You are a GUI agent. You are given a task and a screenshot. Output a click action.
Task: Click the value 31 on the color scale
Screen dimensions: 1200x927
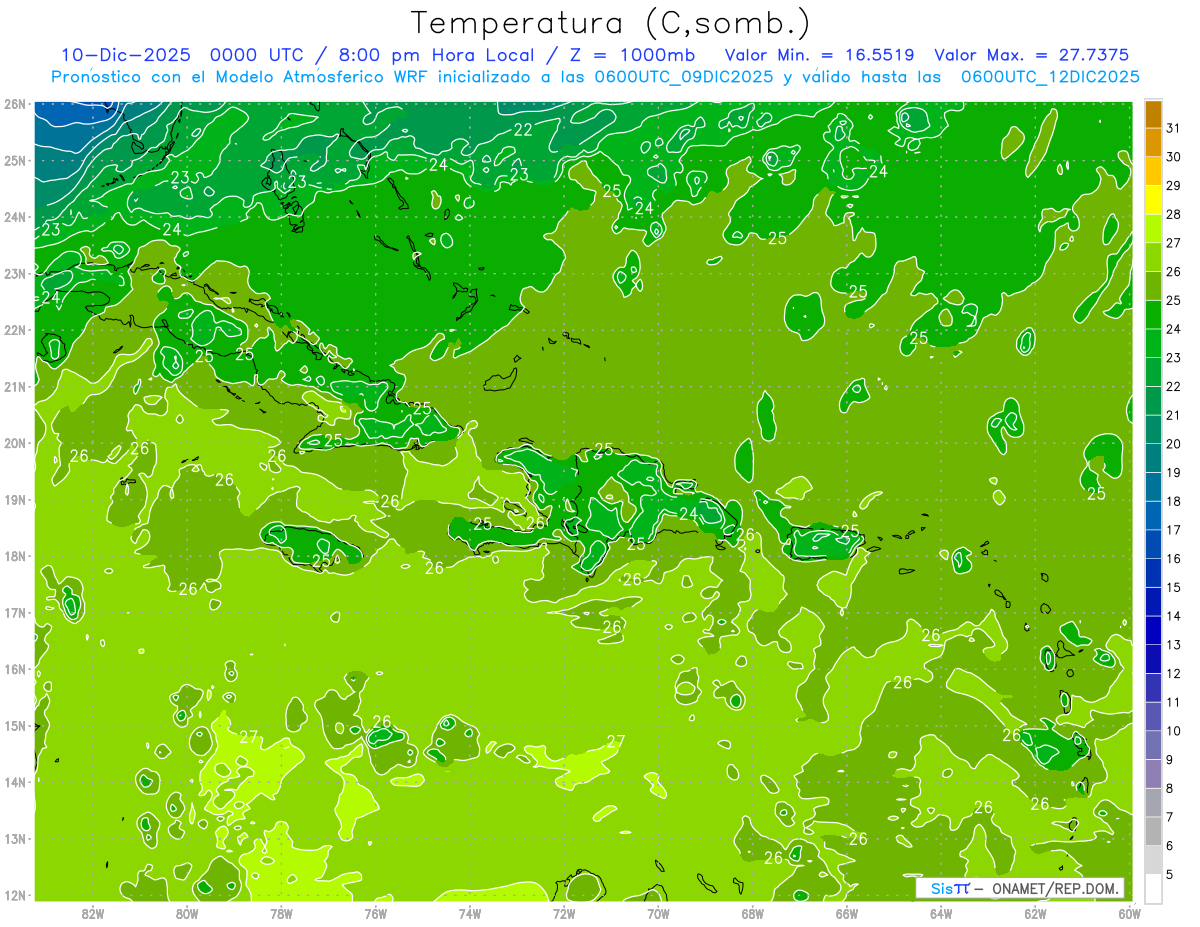pyautogui.click(x=1174, y=128)
